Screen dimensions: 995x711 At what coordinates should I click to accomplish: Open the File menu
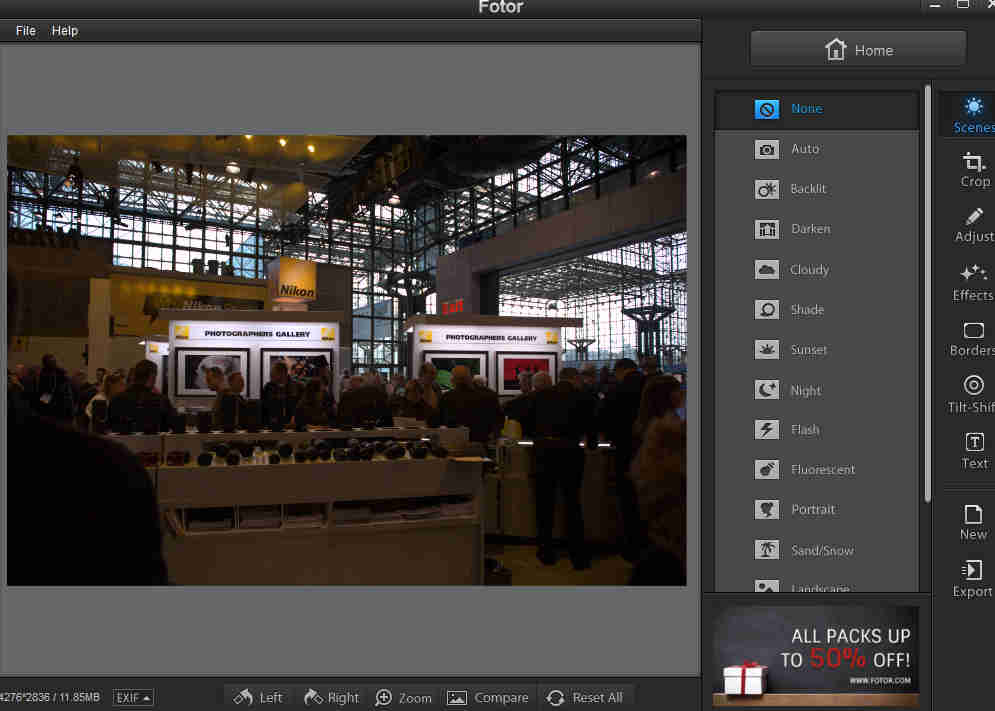26,30
